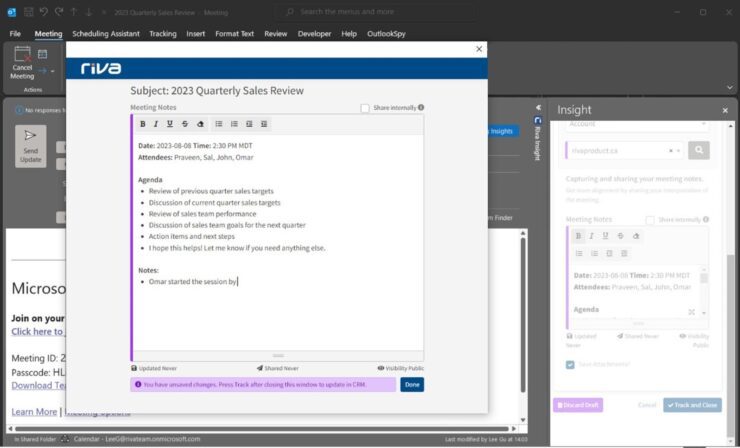Enable Share internally in the Riva dialog
This screenshot has height=448, width=740.
[x=365, y=108]
